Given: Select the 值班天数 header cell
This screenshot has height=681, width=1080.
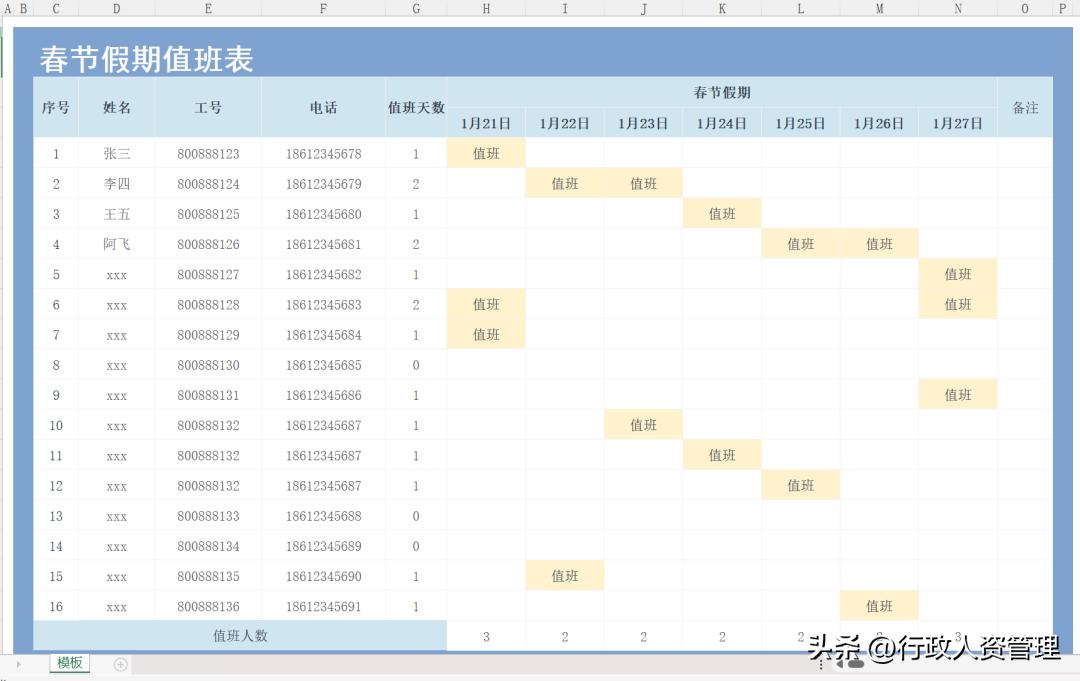Looking at the screenshot, I should (x=416, y=107).
